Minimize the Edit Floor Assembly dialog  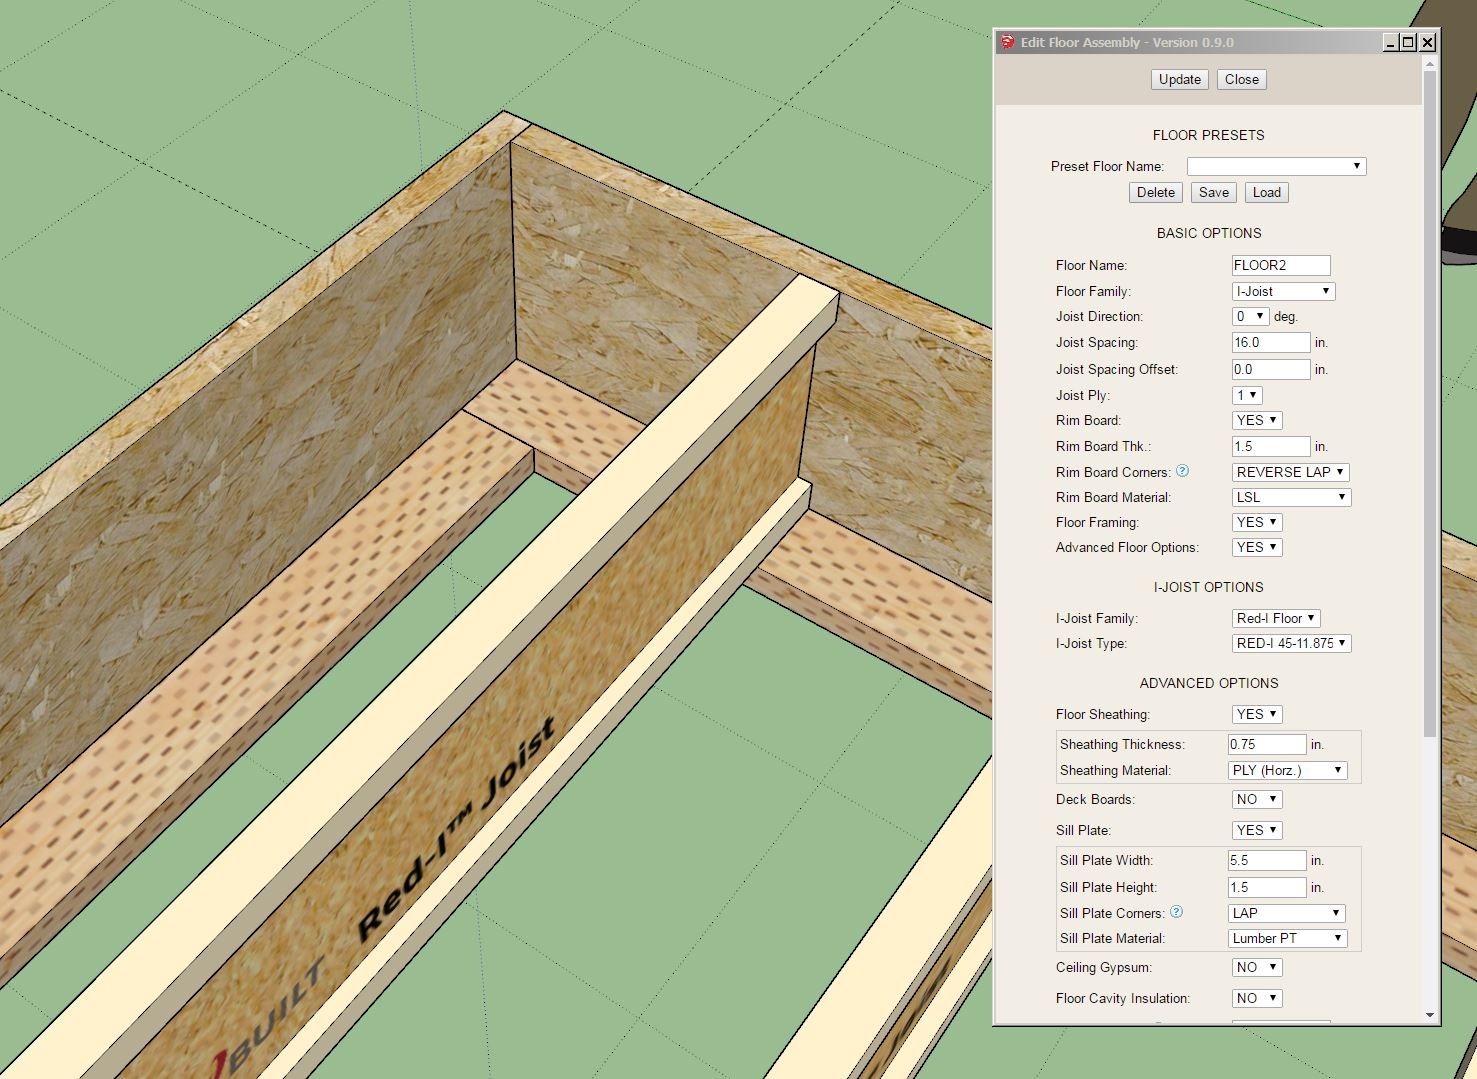click(1390, 42)
